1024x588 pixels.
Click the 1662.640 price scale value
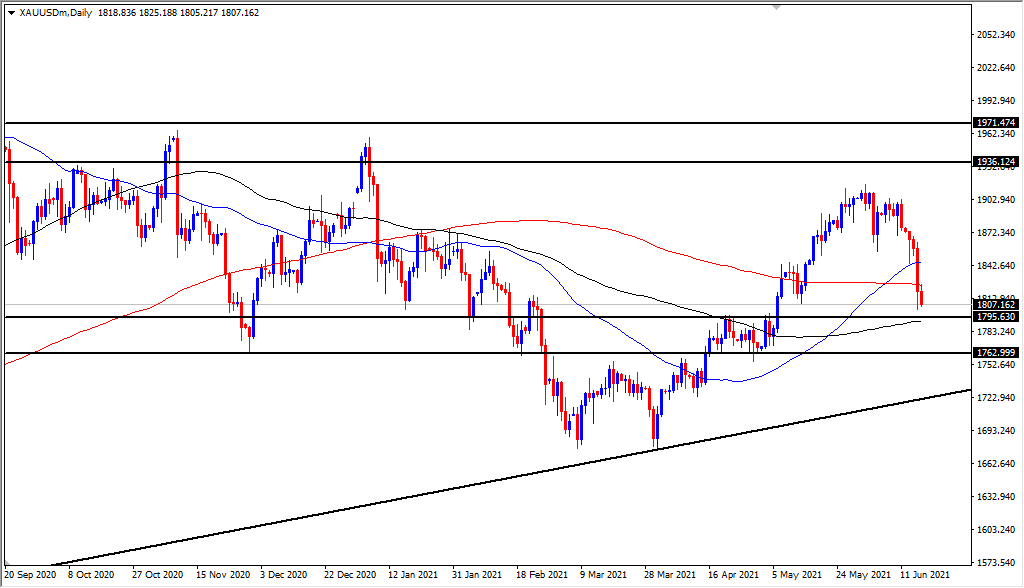coord(996,464)
